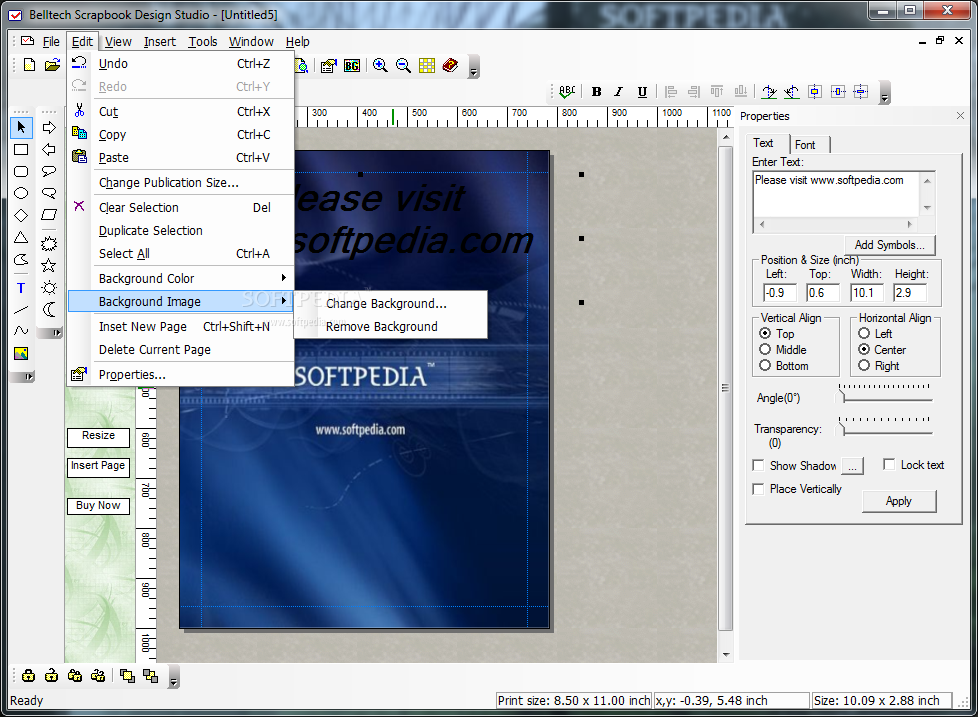Choose the right arrow shape

click(x=49, y=127)
